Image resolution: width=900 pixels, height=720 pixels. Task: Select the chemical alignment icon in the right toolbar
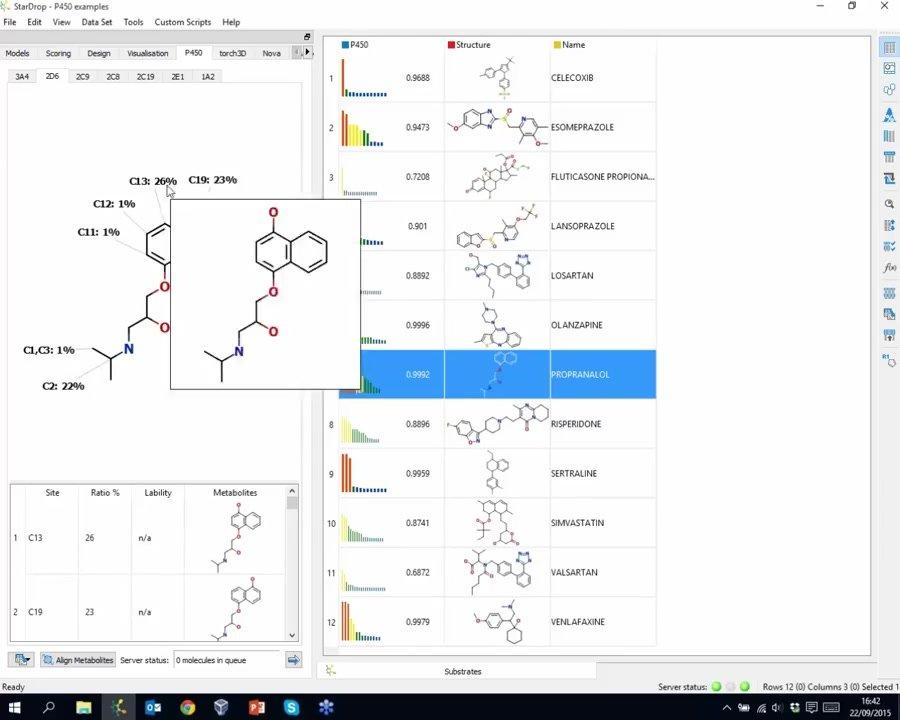coord(888,114)
